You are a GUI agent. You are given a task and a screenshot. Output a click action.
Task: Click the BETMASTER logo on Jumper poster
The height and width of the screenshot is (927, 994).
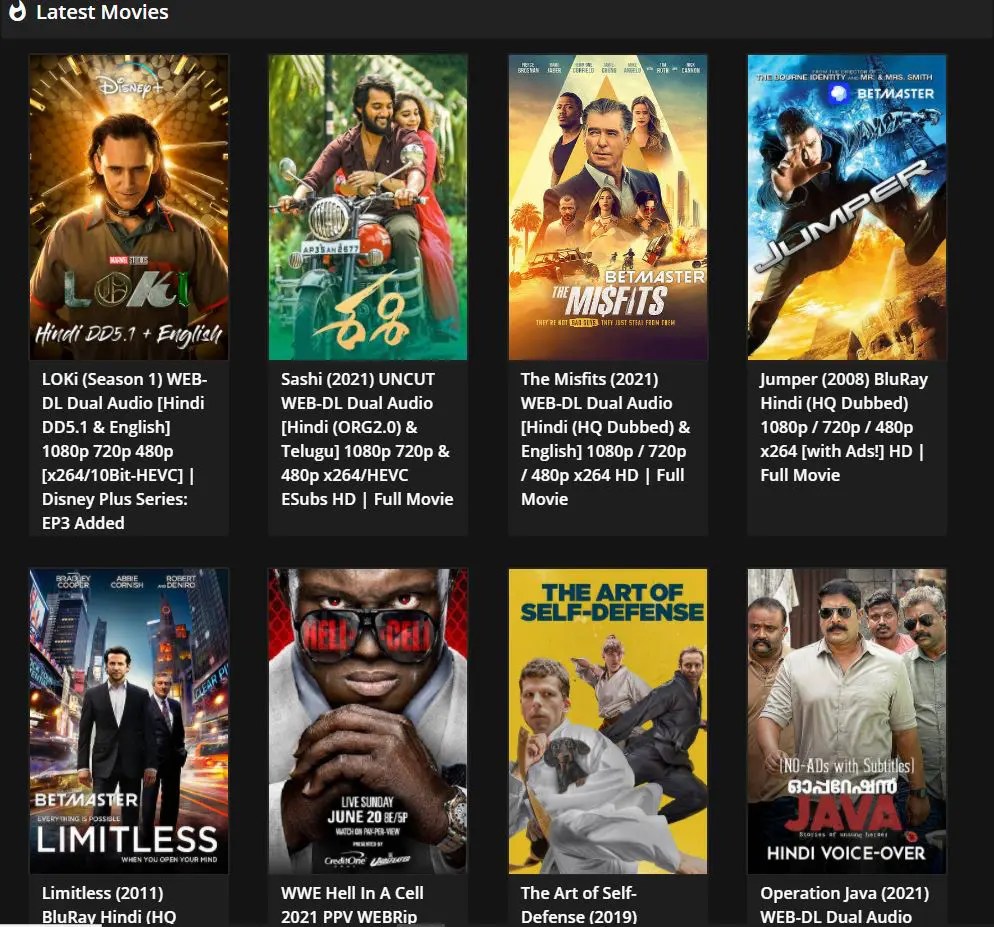pos(881,94)
